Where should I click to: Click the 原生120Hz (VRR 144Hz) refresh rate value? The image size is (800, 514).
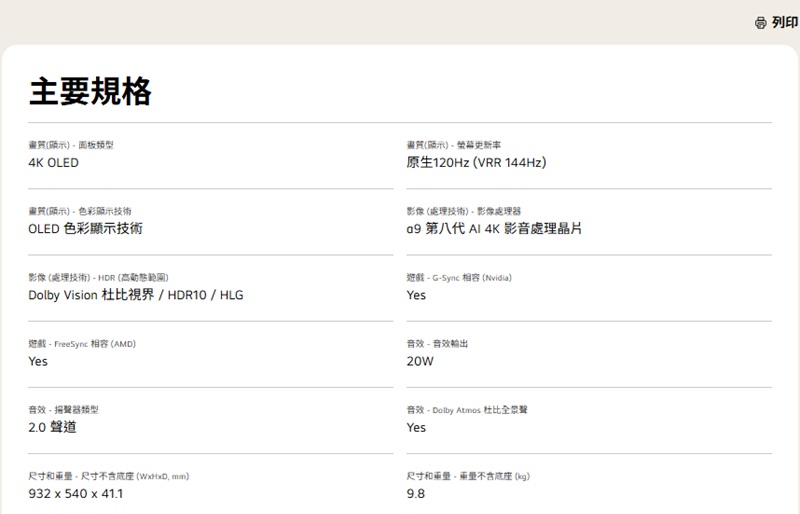[x=476, y=162]
